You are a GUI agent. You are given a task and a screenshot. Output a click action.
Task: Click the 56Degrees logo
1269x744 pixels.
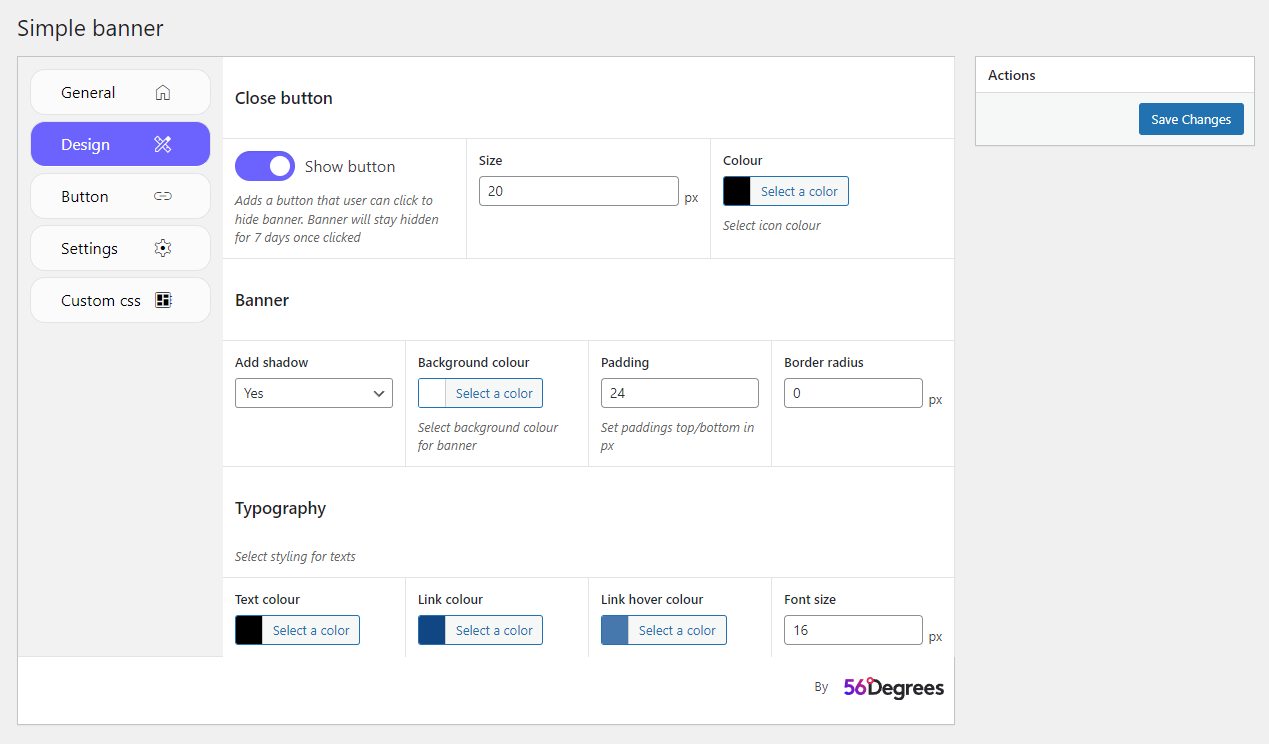(893, 688)
